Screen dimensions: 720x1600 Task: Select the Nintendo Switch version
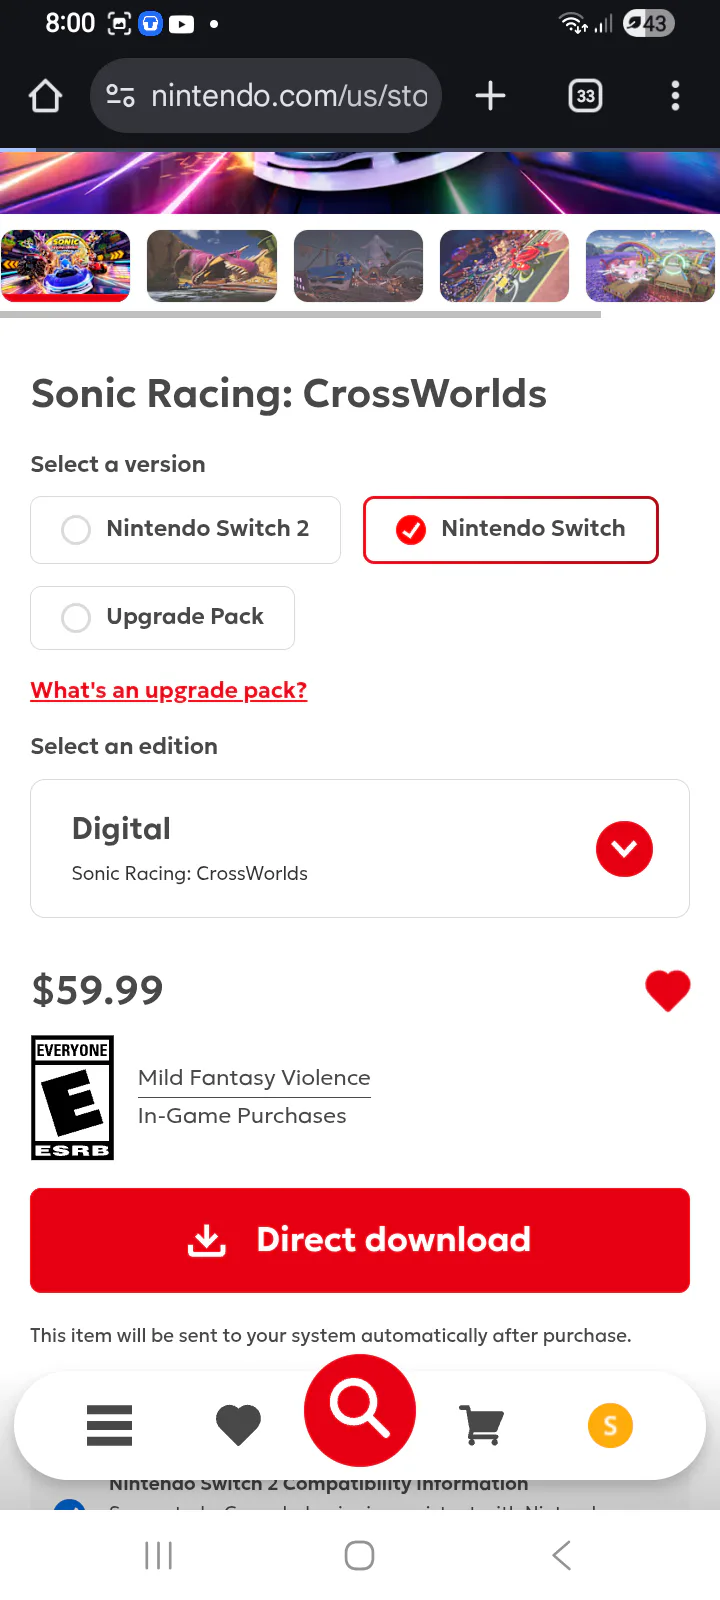click(510, 529)
